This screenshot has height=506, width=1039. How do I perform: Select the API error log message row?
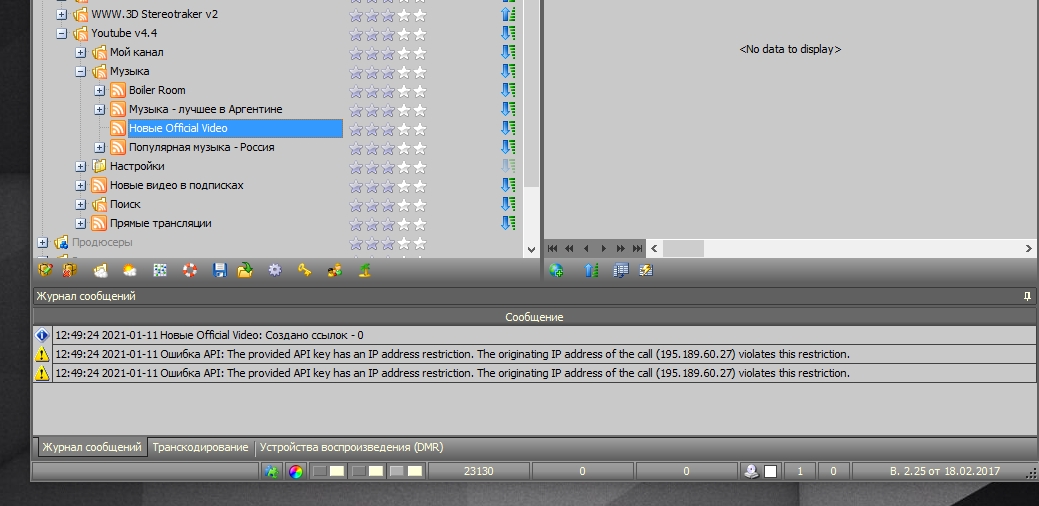click(x=451, y=354)
